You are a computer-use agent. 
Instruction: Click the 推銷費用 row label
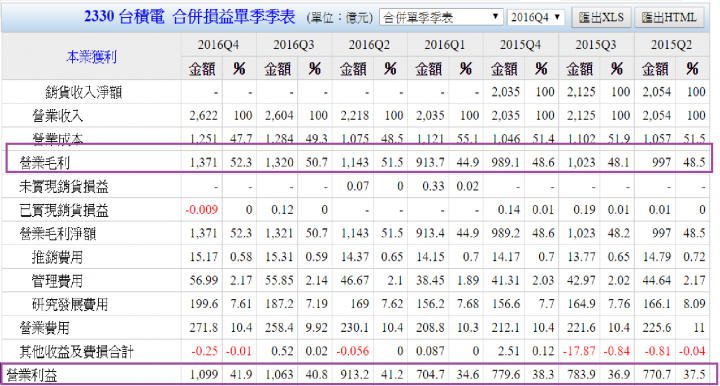click(57, 257)
